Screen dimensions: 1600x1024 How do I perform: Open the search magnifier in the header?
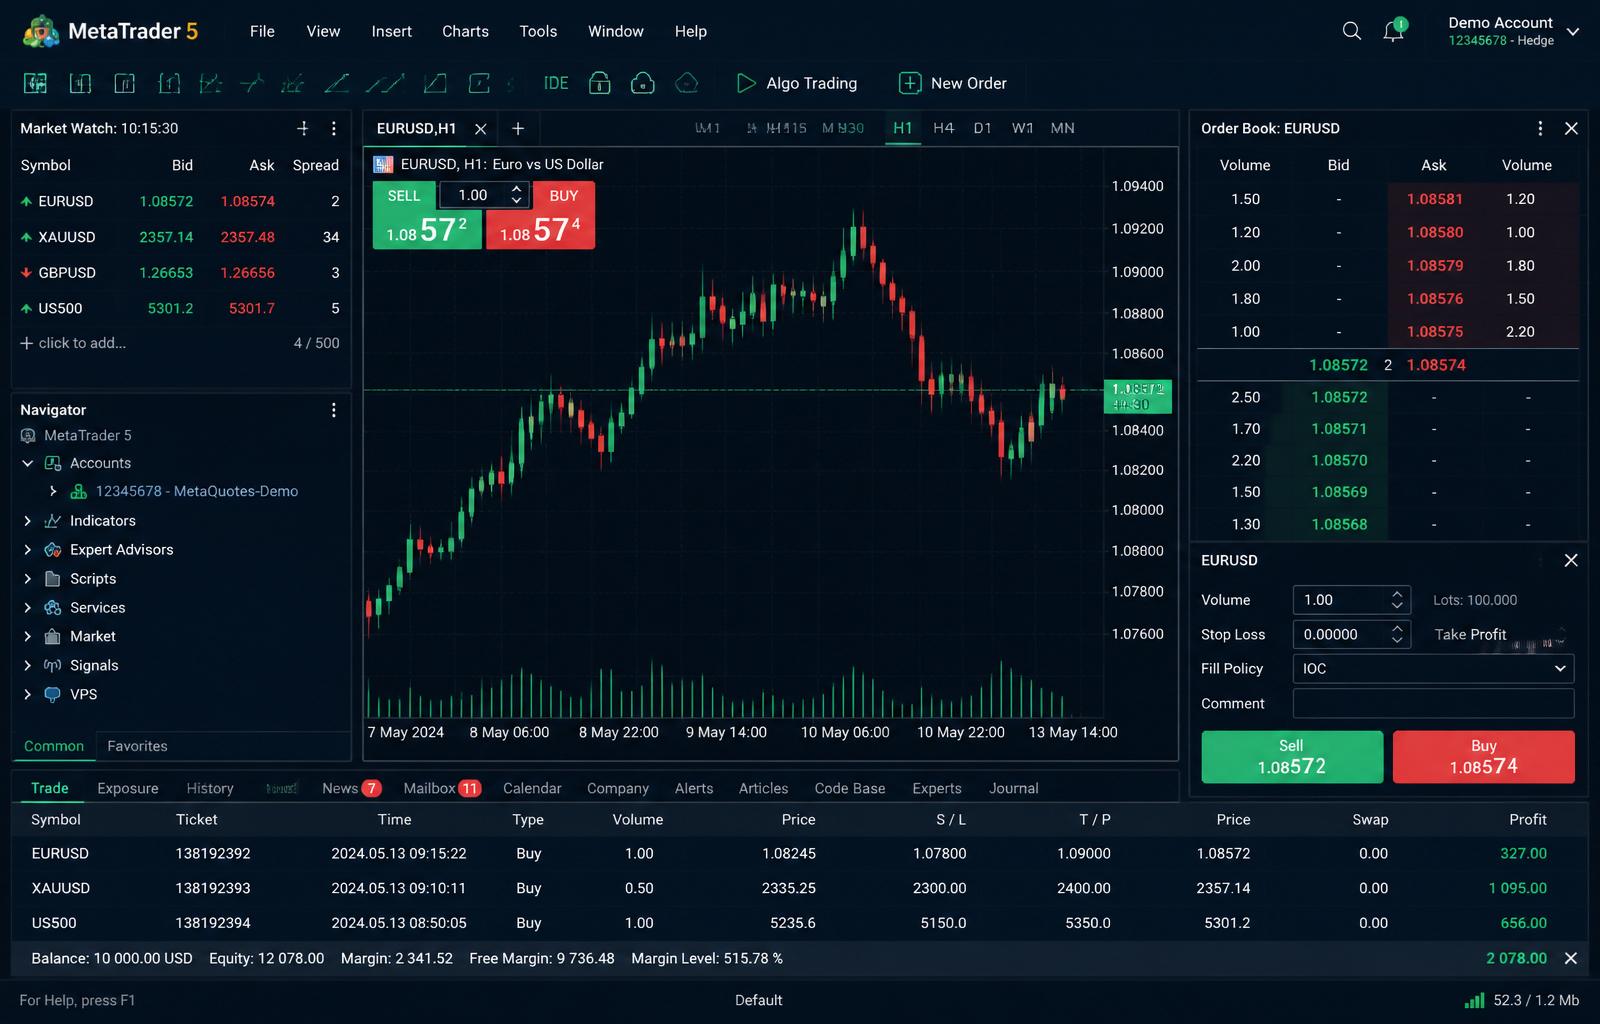pyautogui.click(x=1351, y=31)
